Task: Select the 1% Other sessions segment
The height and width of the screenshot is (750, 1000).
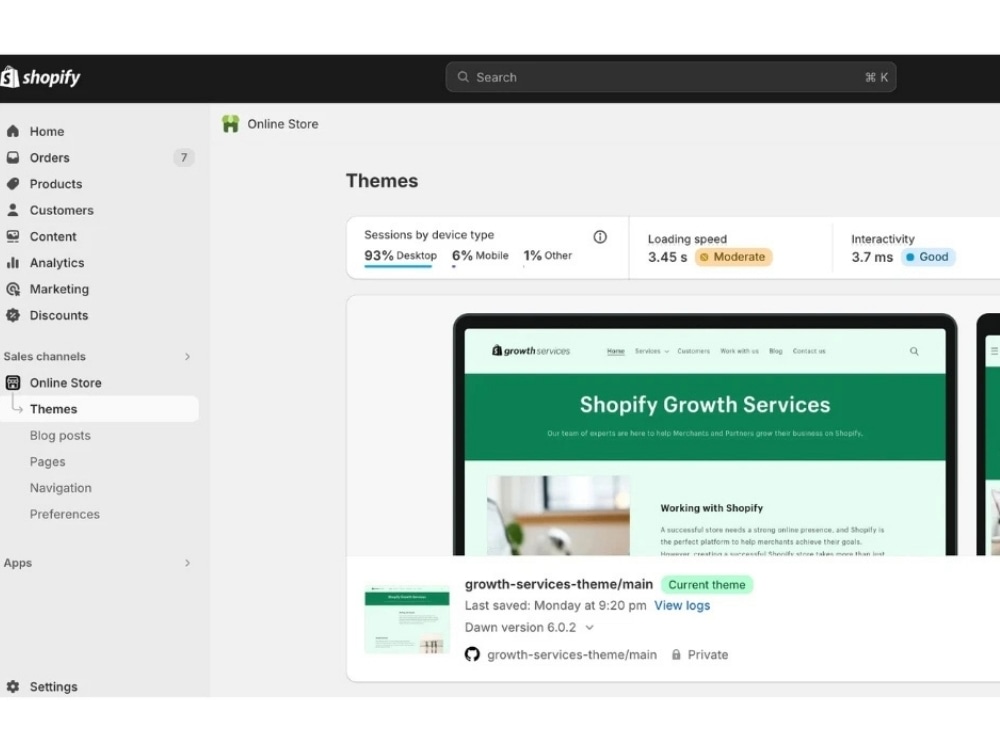Action: pyautogui.click(x=548, y=256)
